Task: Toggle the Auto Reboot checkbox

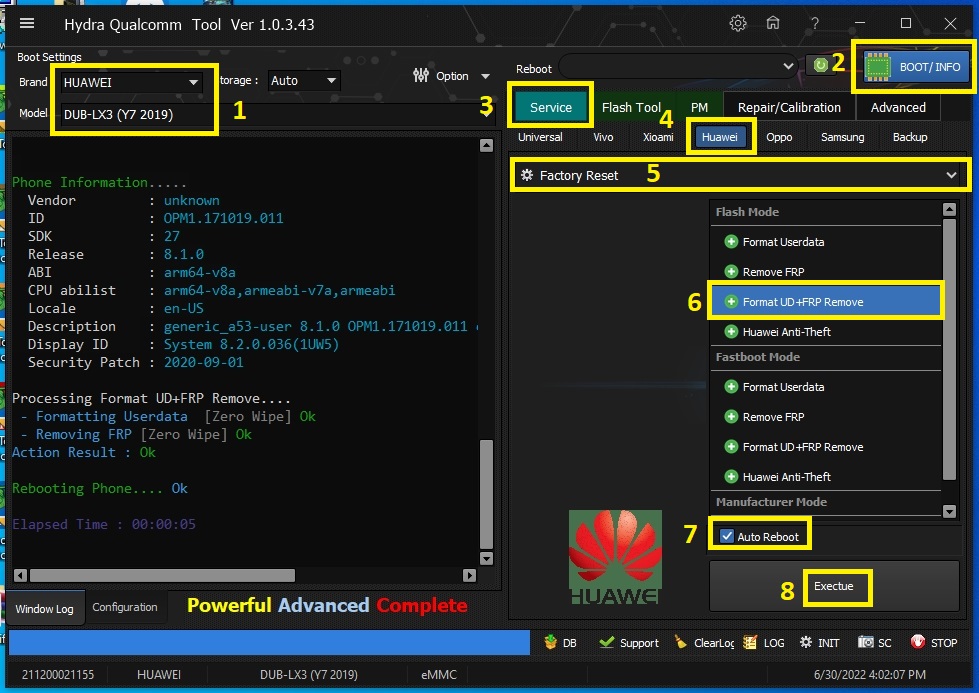Action: click(727, 536)
